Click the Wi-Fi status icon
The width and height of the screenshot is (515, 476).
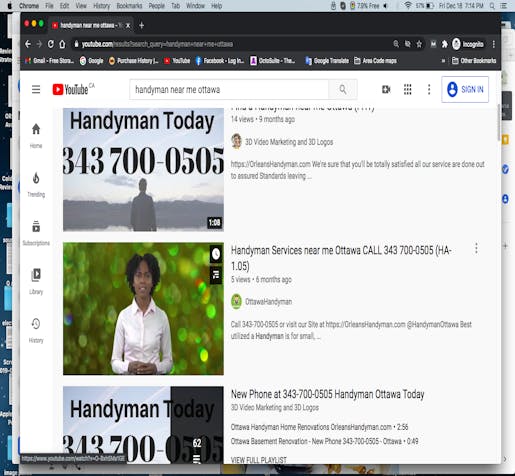coord(407,5)
